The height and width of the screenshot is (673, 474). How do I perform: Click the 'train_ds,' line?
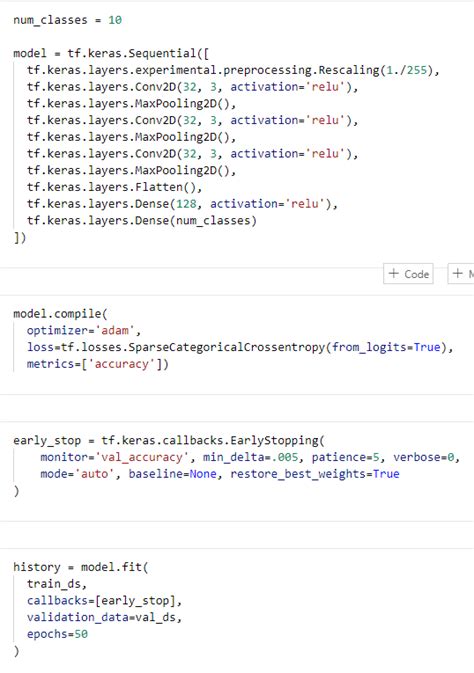click(x=57, y=584)
